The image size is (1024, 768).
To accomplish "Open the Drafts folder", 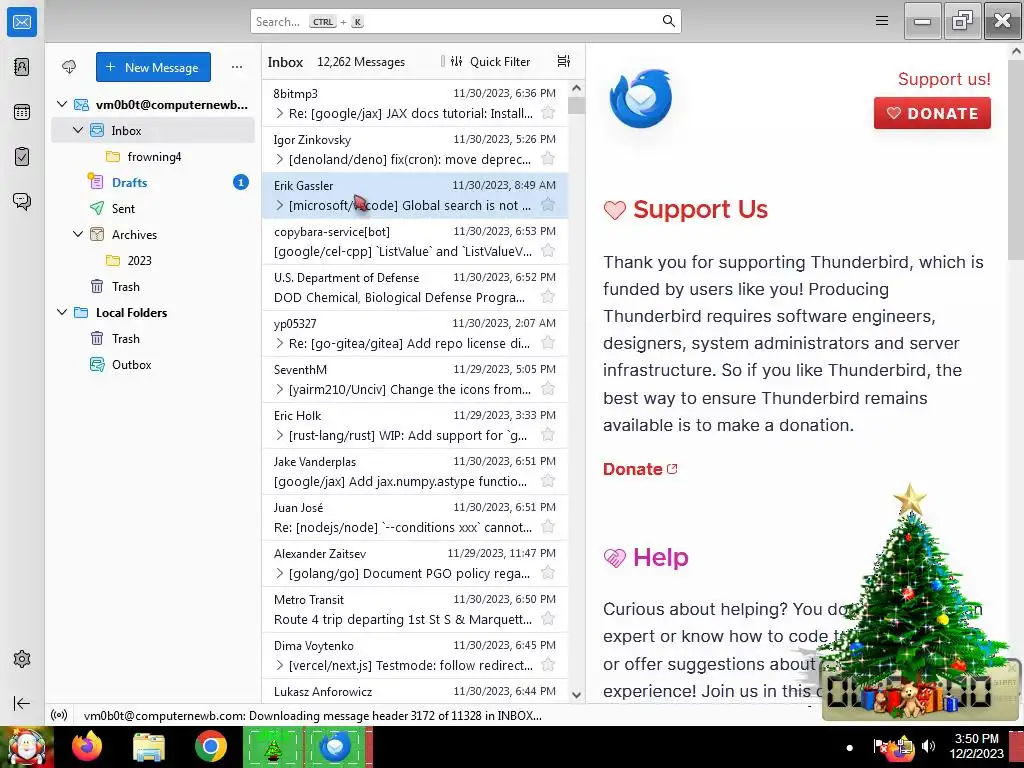I will [x=153, y=182].
